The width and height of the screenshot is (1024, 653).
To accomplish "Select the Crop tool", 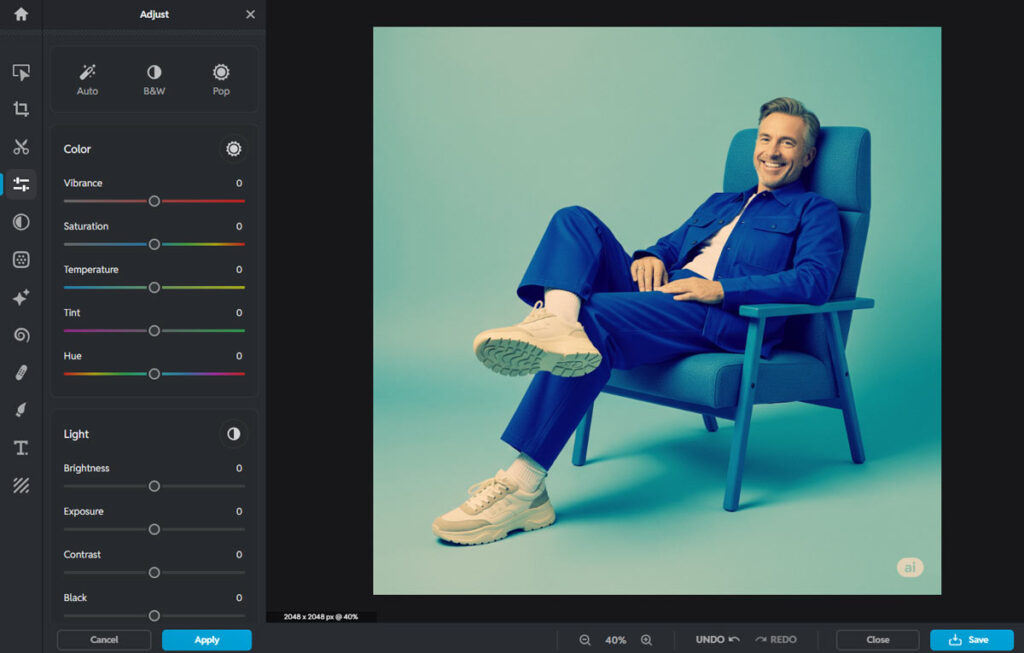I will click(x=21, y=109).
